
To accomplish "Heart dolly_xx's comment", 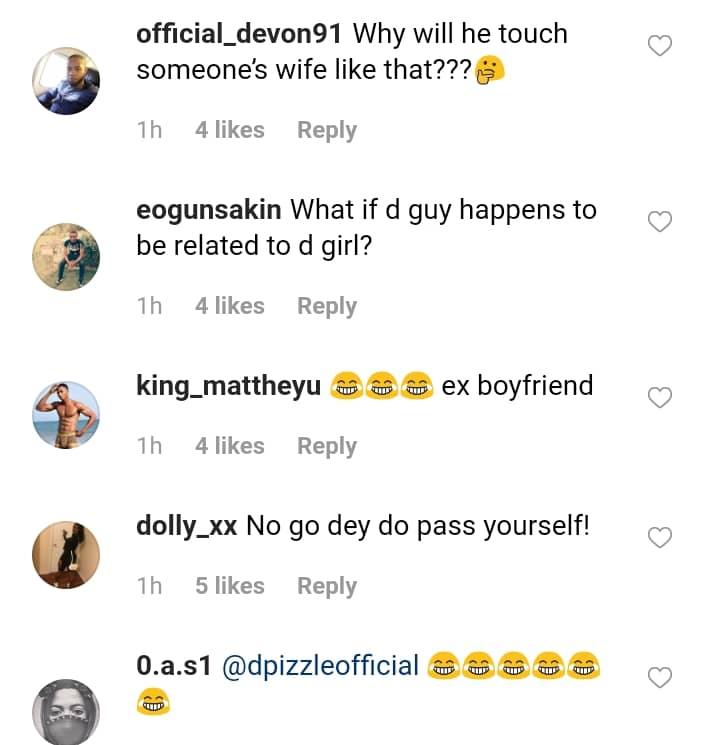I will tap(660, 538).
